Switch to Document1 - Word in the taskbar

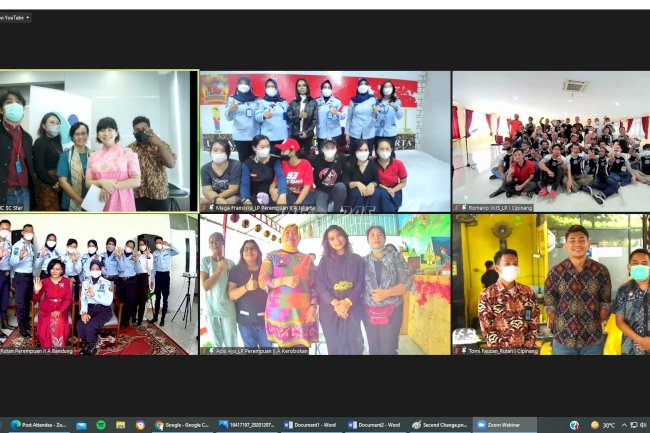click(x=311, y=425)
